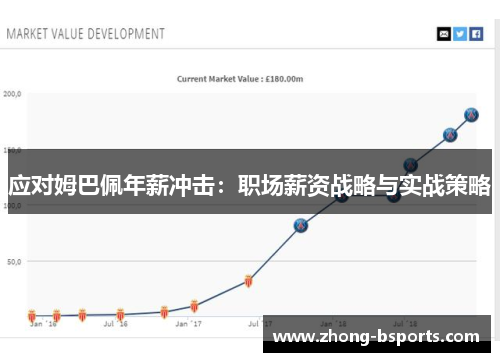Click the Monaco marker between Jul '16 and Jan '17

pos(164,312)
